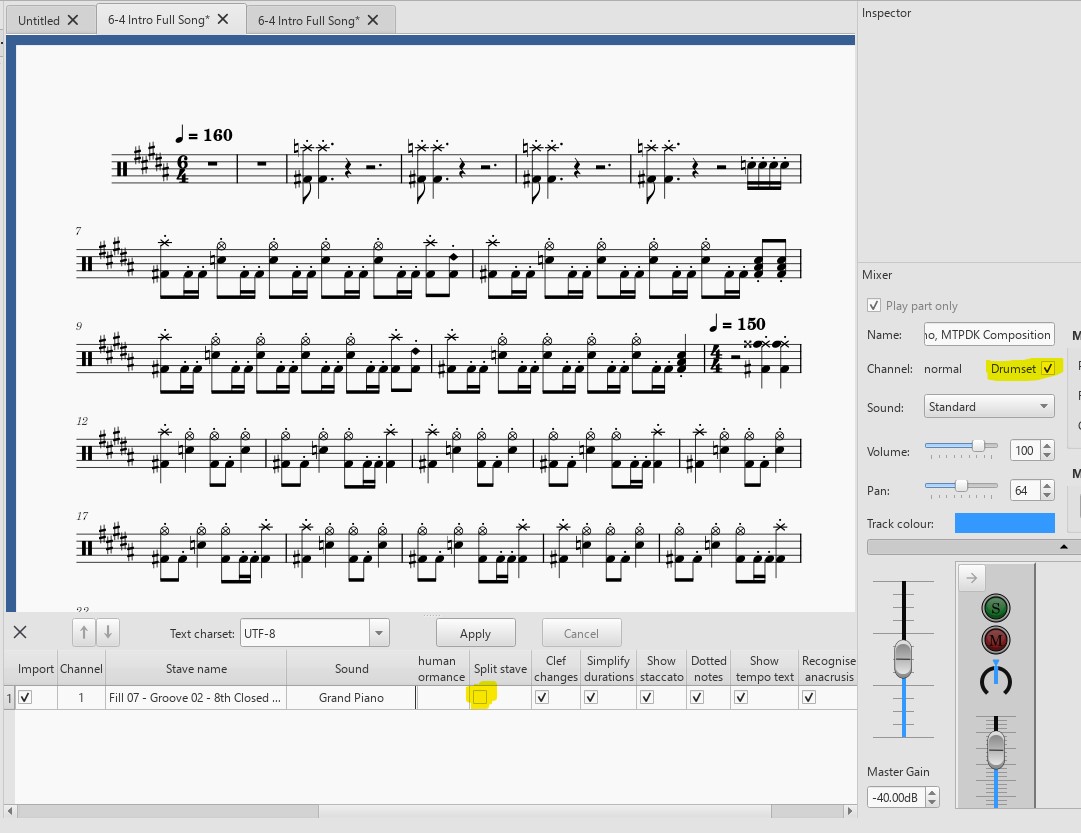Click the up stepper arrow beside Volume value
The image size is (1081, 833).
click(x=1047, y=445)
